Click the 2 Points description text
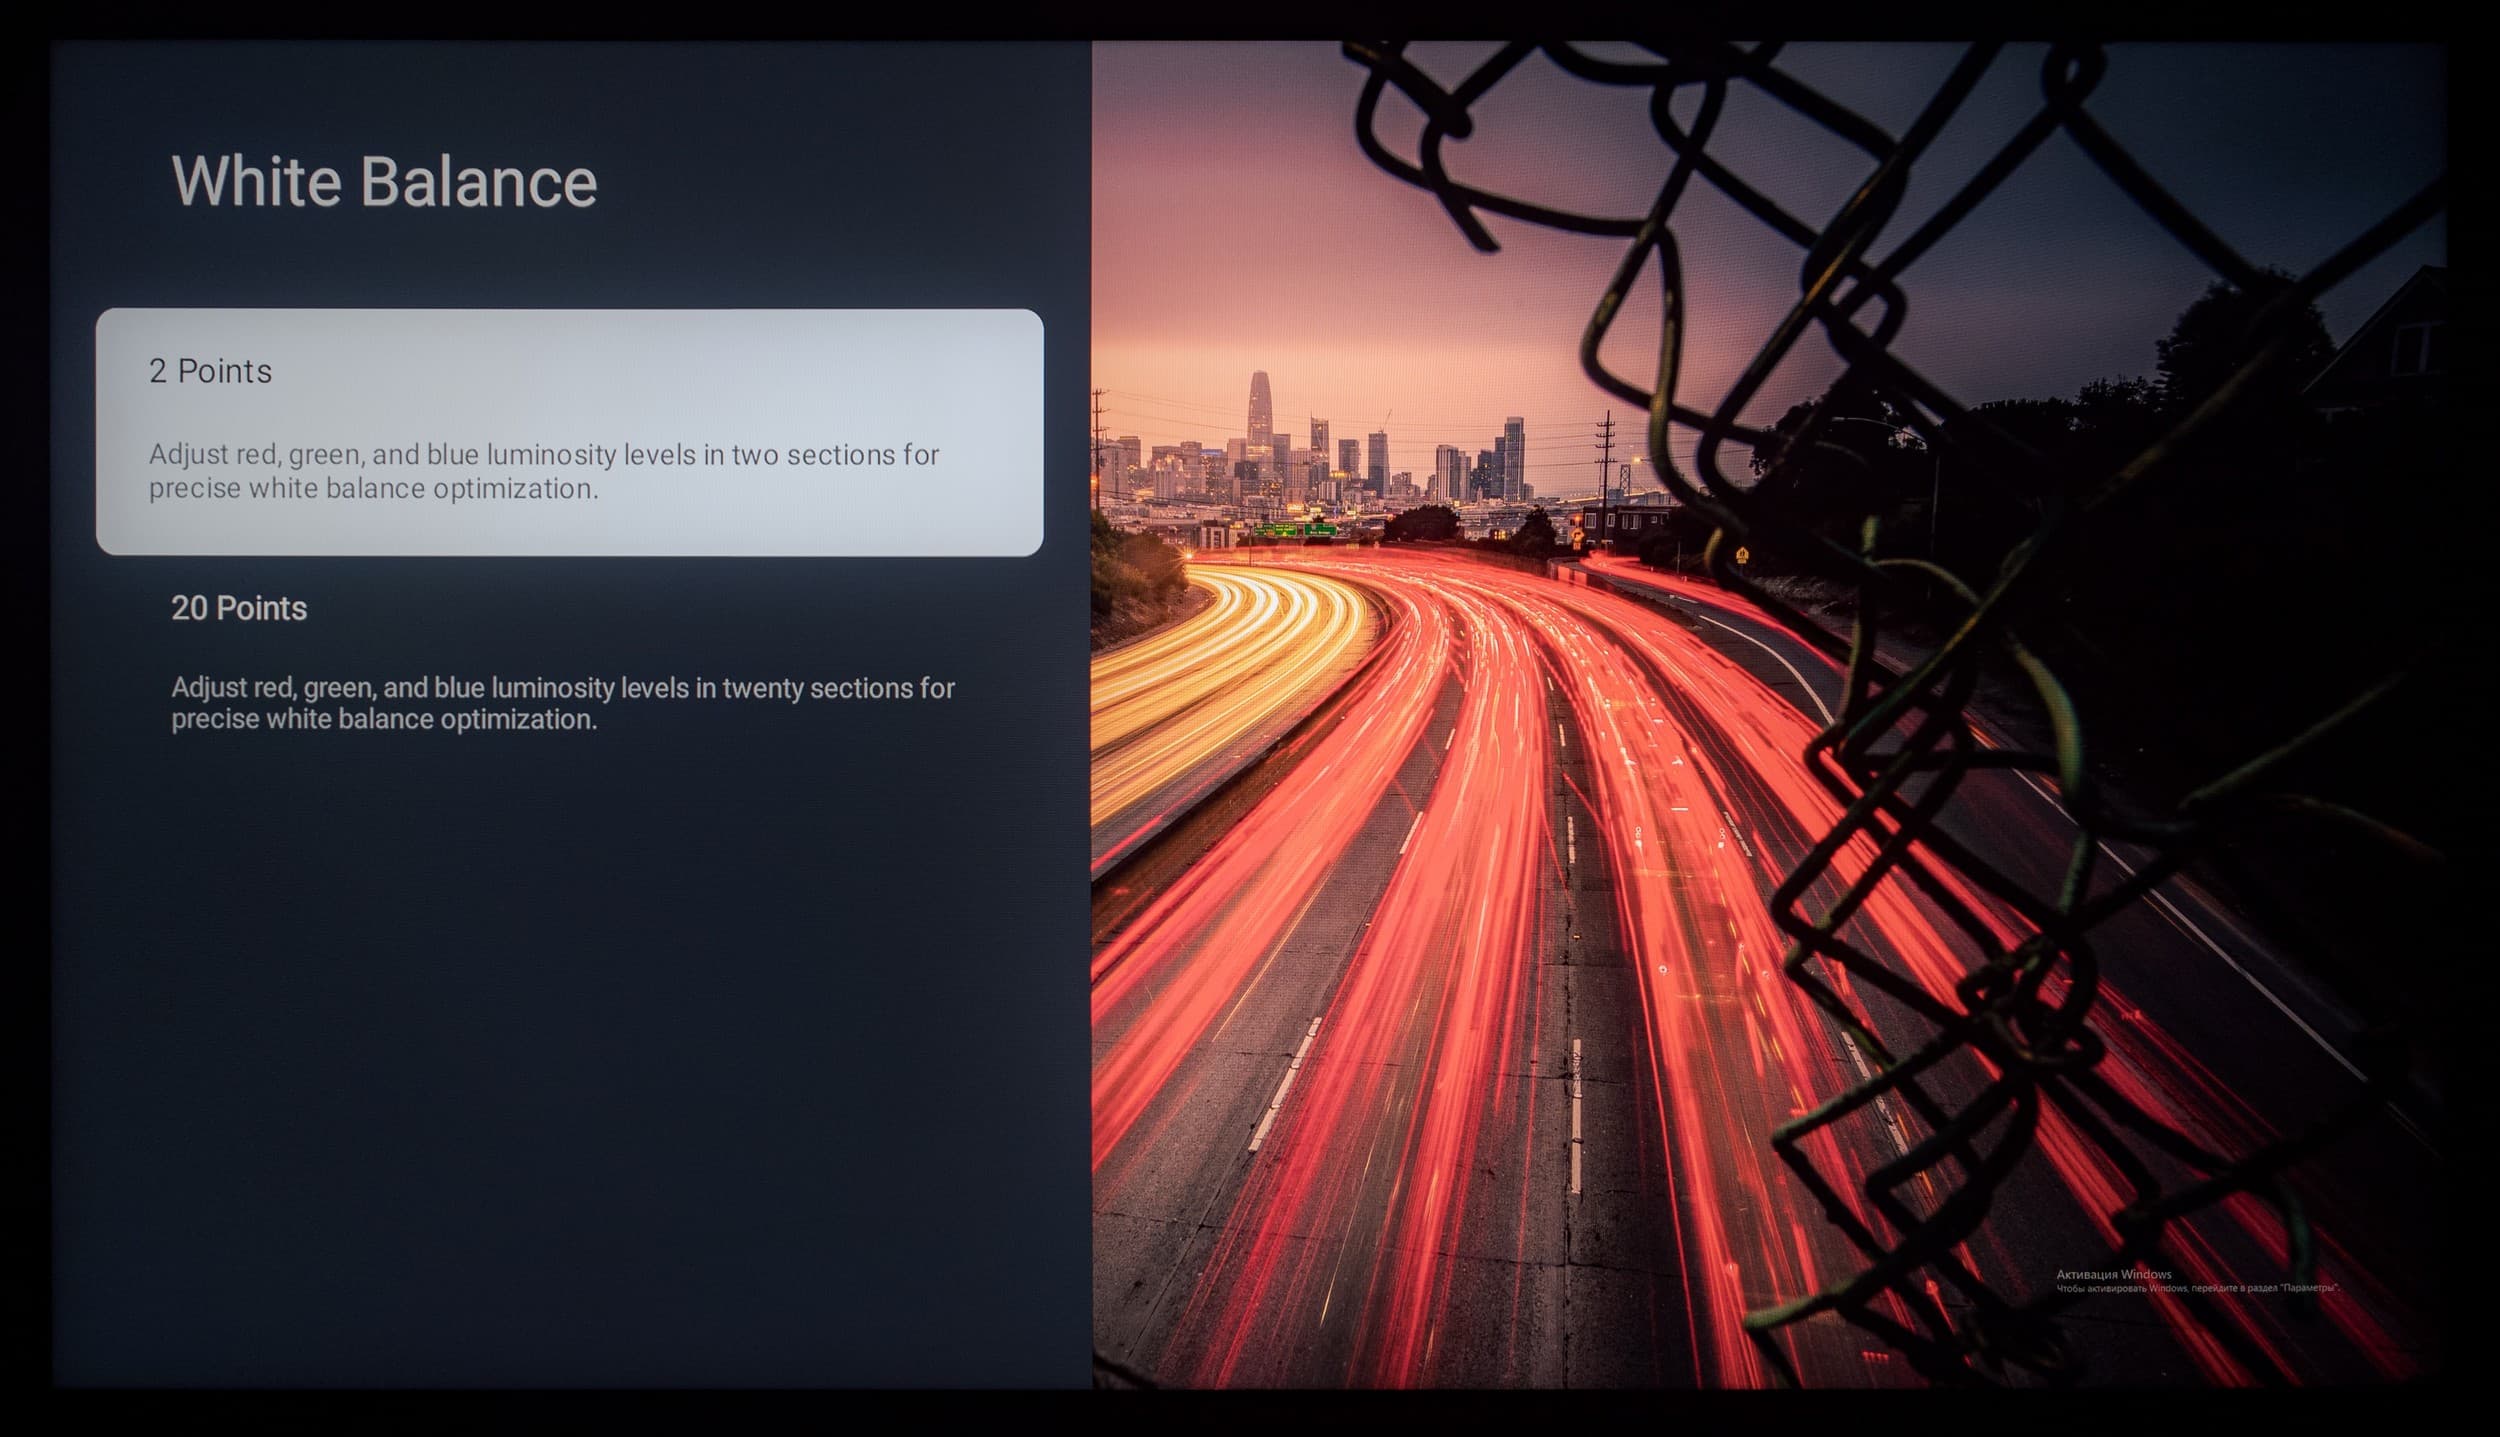2500x1437 pixels. pos(543,471)
